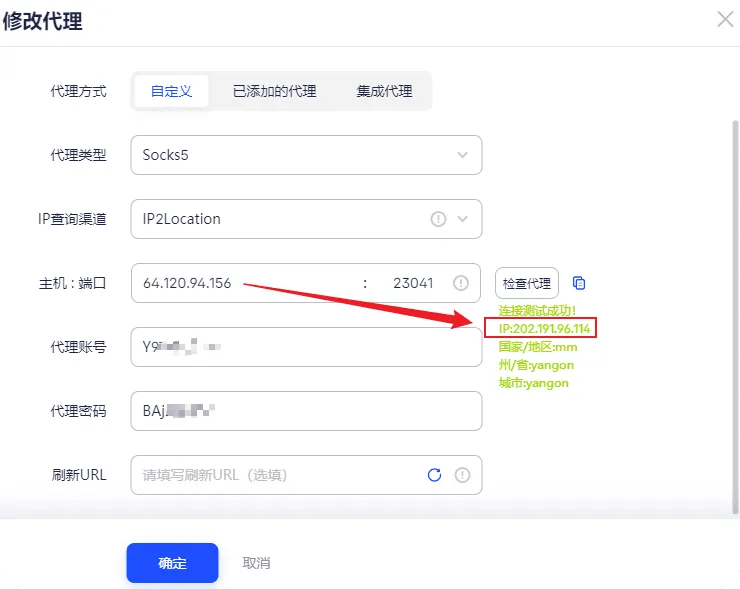Click the blue refresh icon in 刷新URL

435,475
